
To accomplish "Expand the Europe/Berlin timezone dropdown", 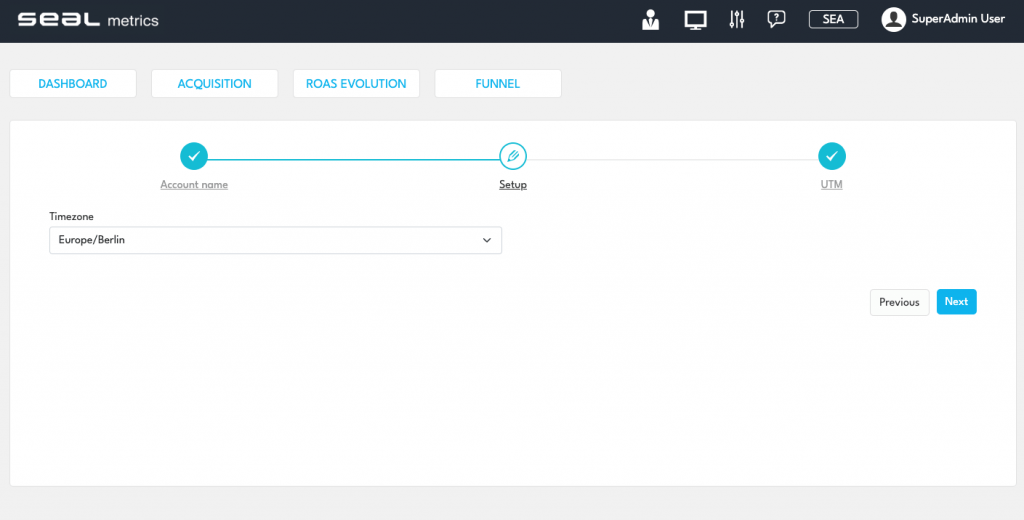I will 275,240.
